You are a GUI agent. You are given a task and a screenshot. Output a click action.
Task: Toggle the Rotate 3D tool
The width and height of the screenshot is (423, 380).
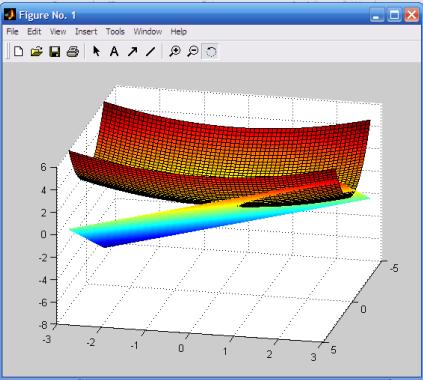pyautogui.click(x=211, y=52)
